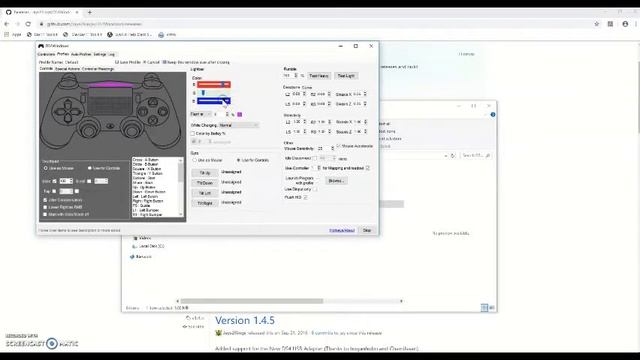This screenshot has width=640, height=360.
Task: Select the D-pad Up on controller image
Action: coord(68,103)
